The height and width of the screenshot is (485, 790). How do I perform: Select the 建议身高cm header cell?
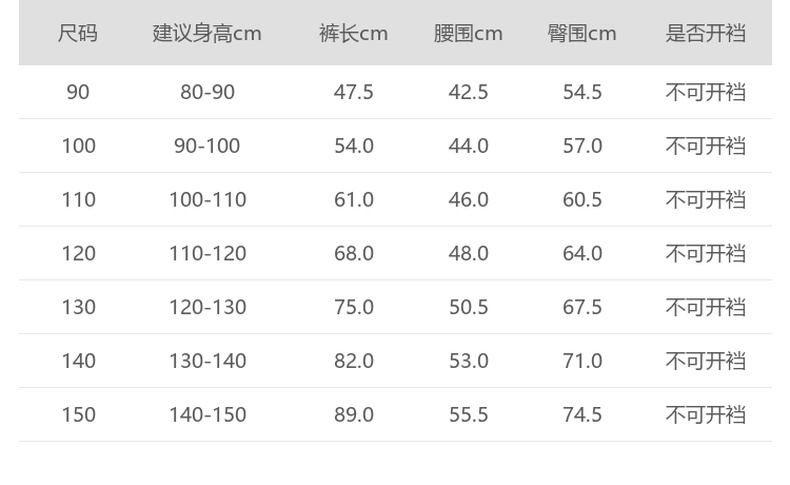207,33
